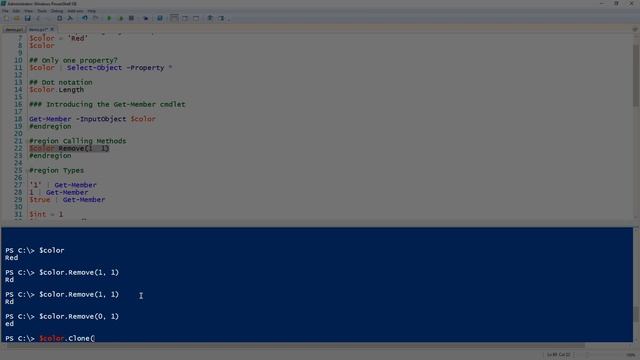Open the File menu
Screen dimensions: 640x360
pos(5,11)
